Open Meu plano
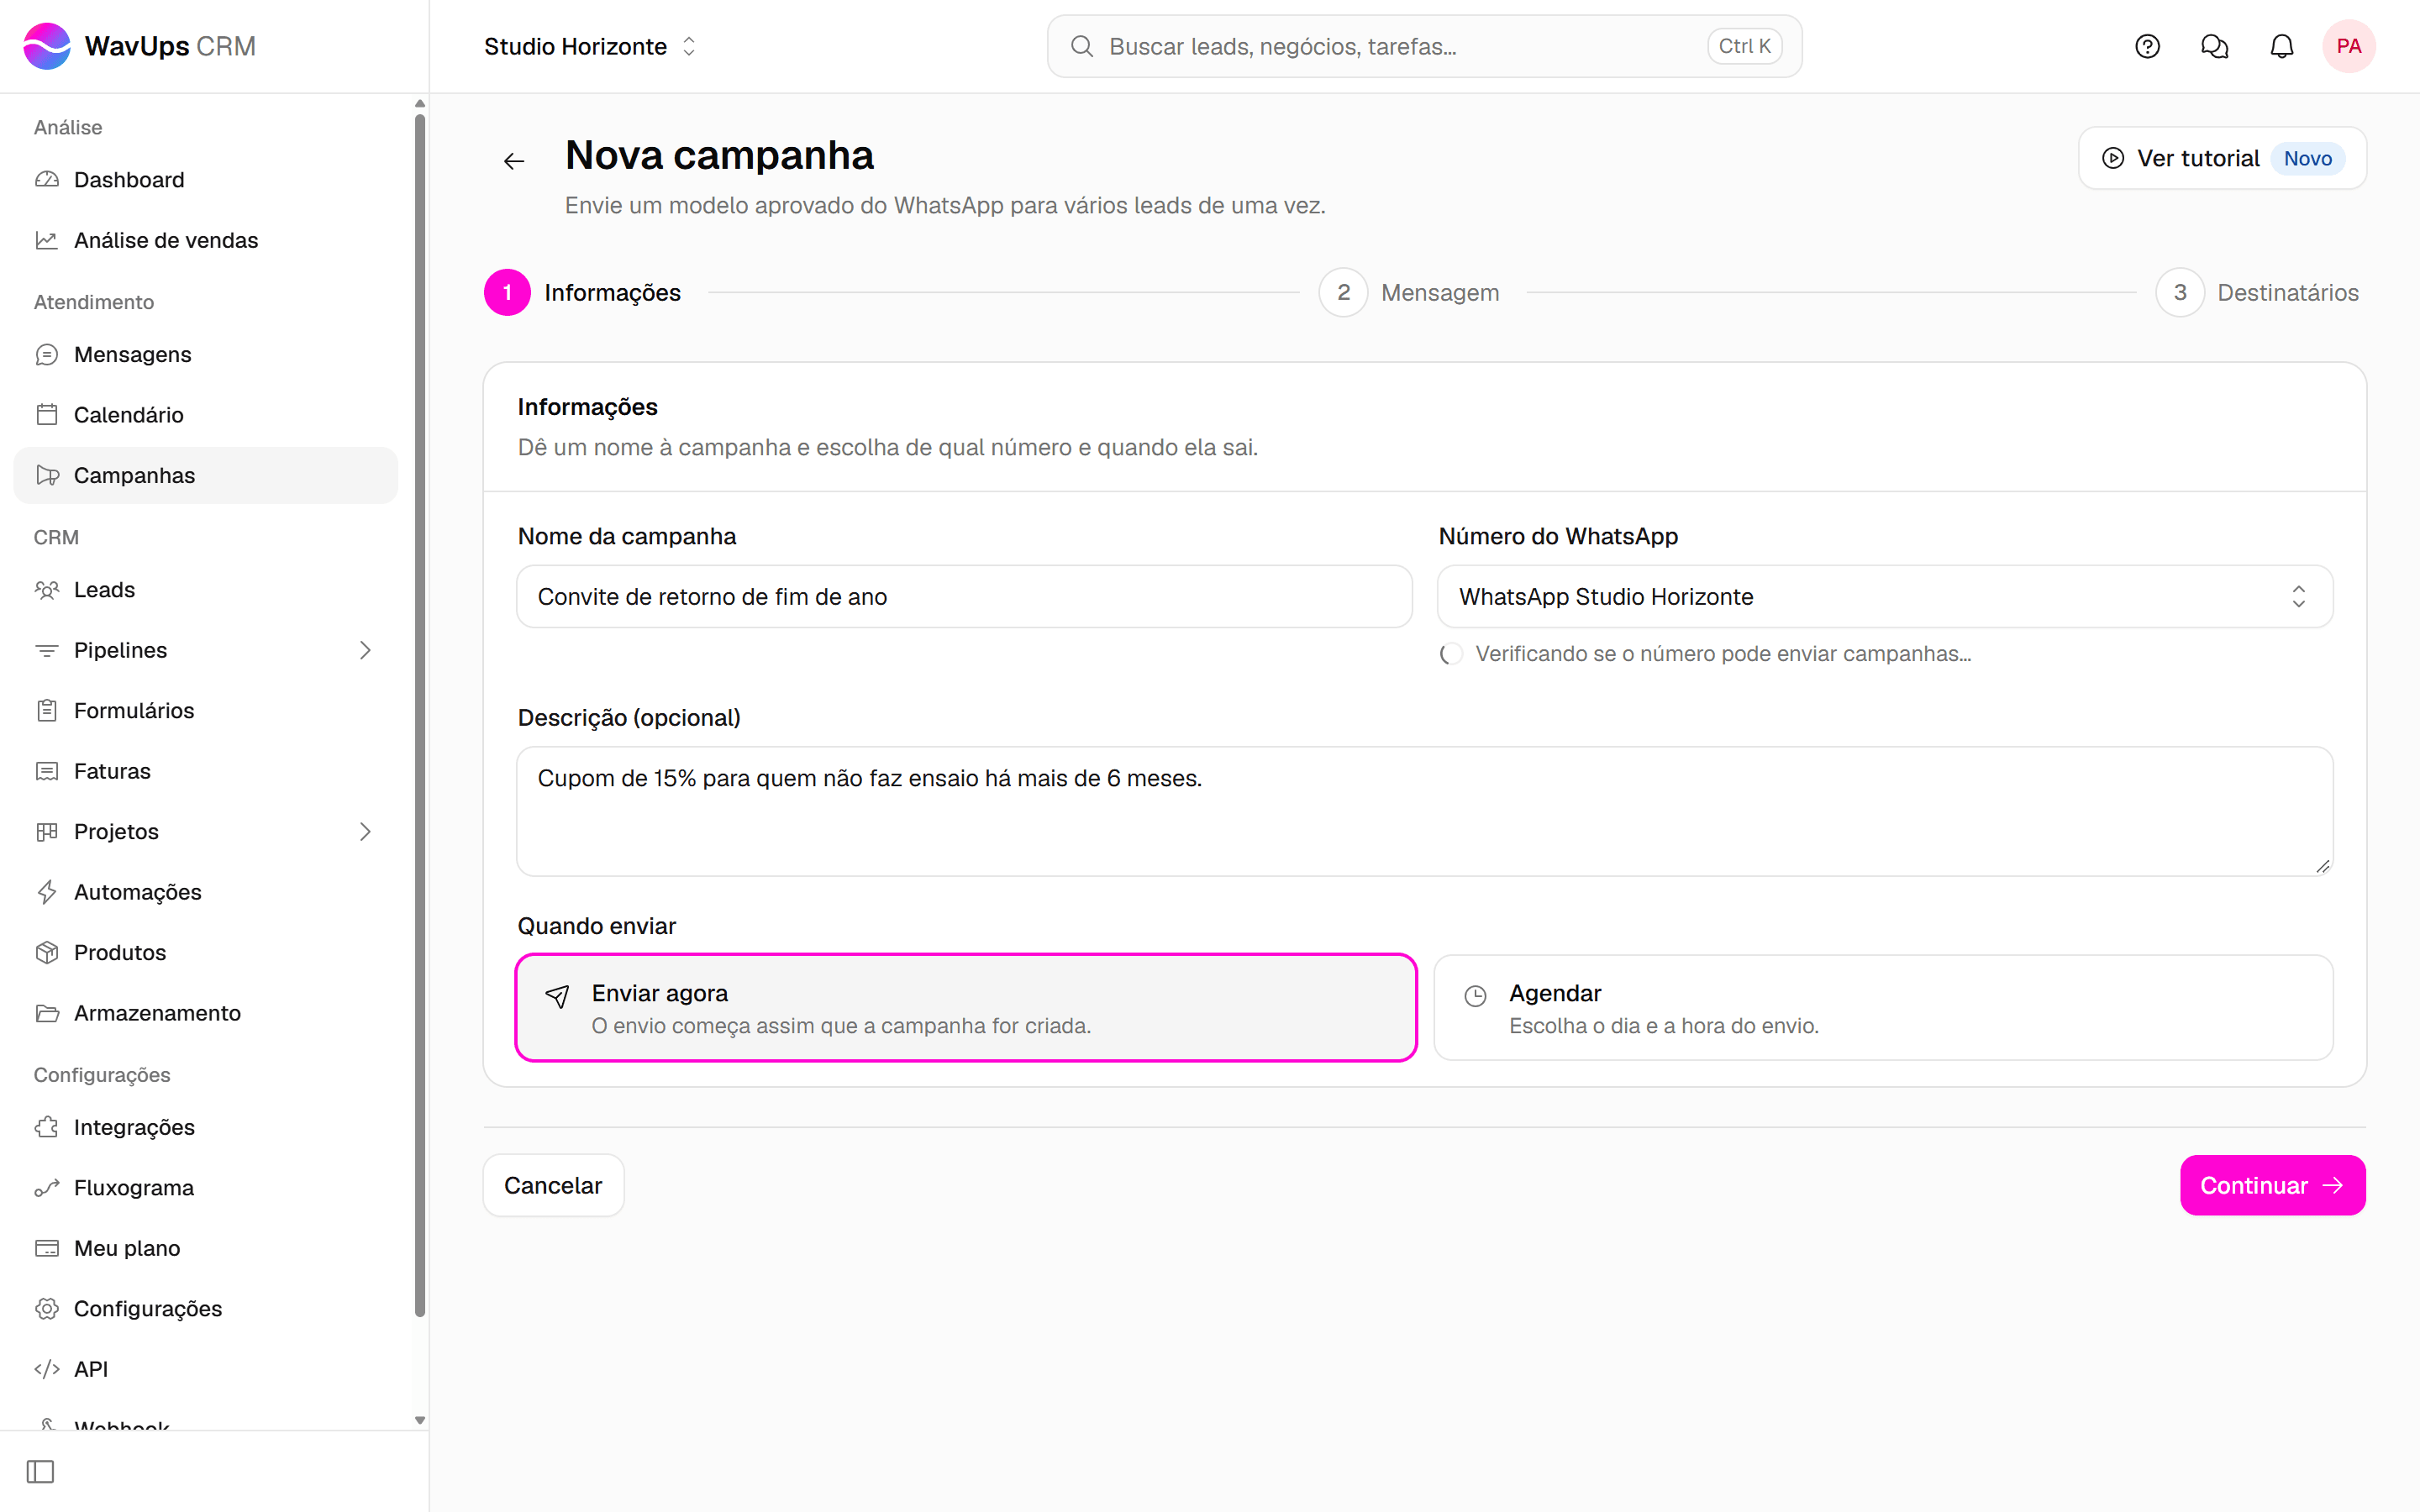This screenshot has height=1512, width=2420. (206, 1248)
